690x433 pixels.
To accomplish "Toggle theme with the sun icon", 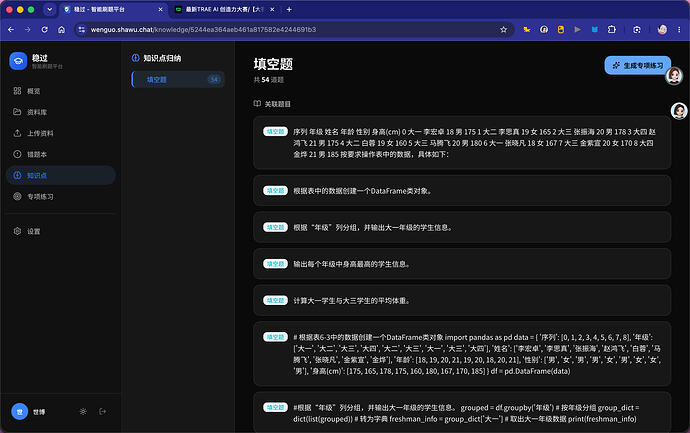I will click(83, 411).
